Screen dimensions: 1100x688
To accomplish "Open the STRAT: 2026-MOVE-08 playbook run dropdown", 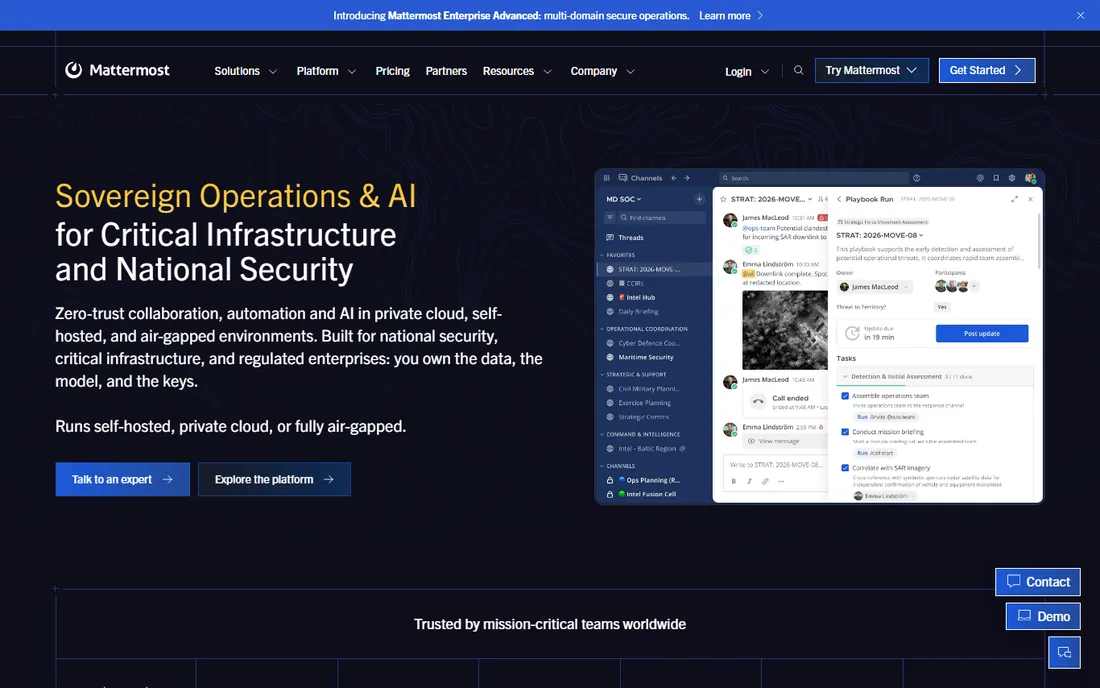I will [x=880, y=235].
